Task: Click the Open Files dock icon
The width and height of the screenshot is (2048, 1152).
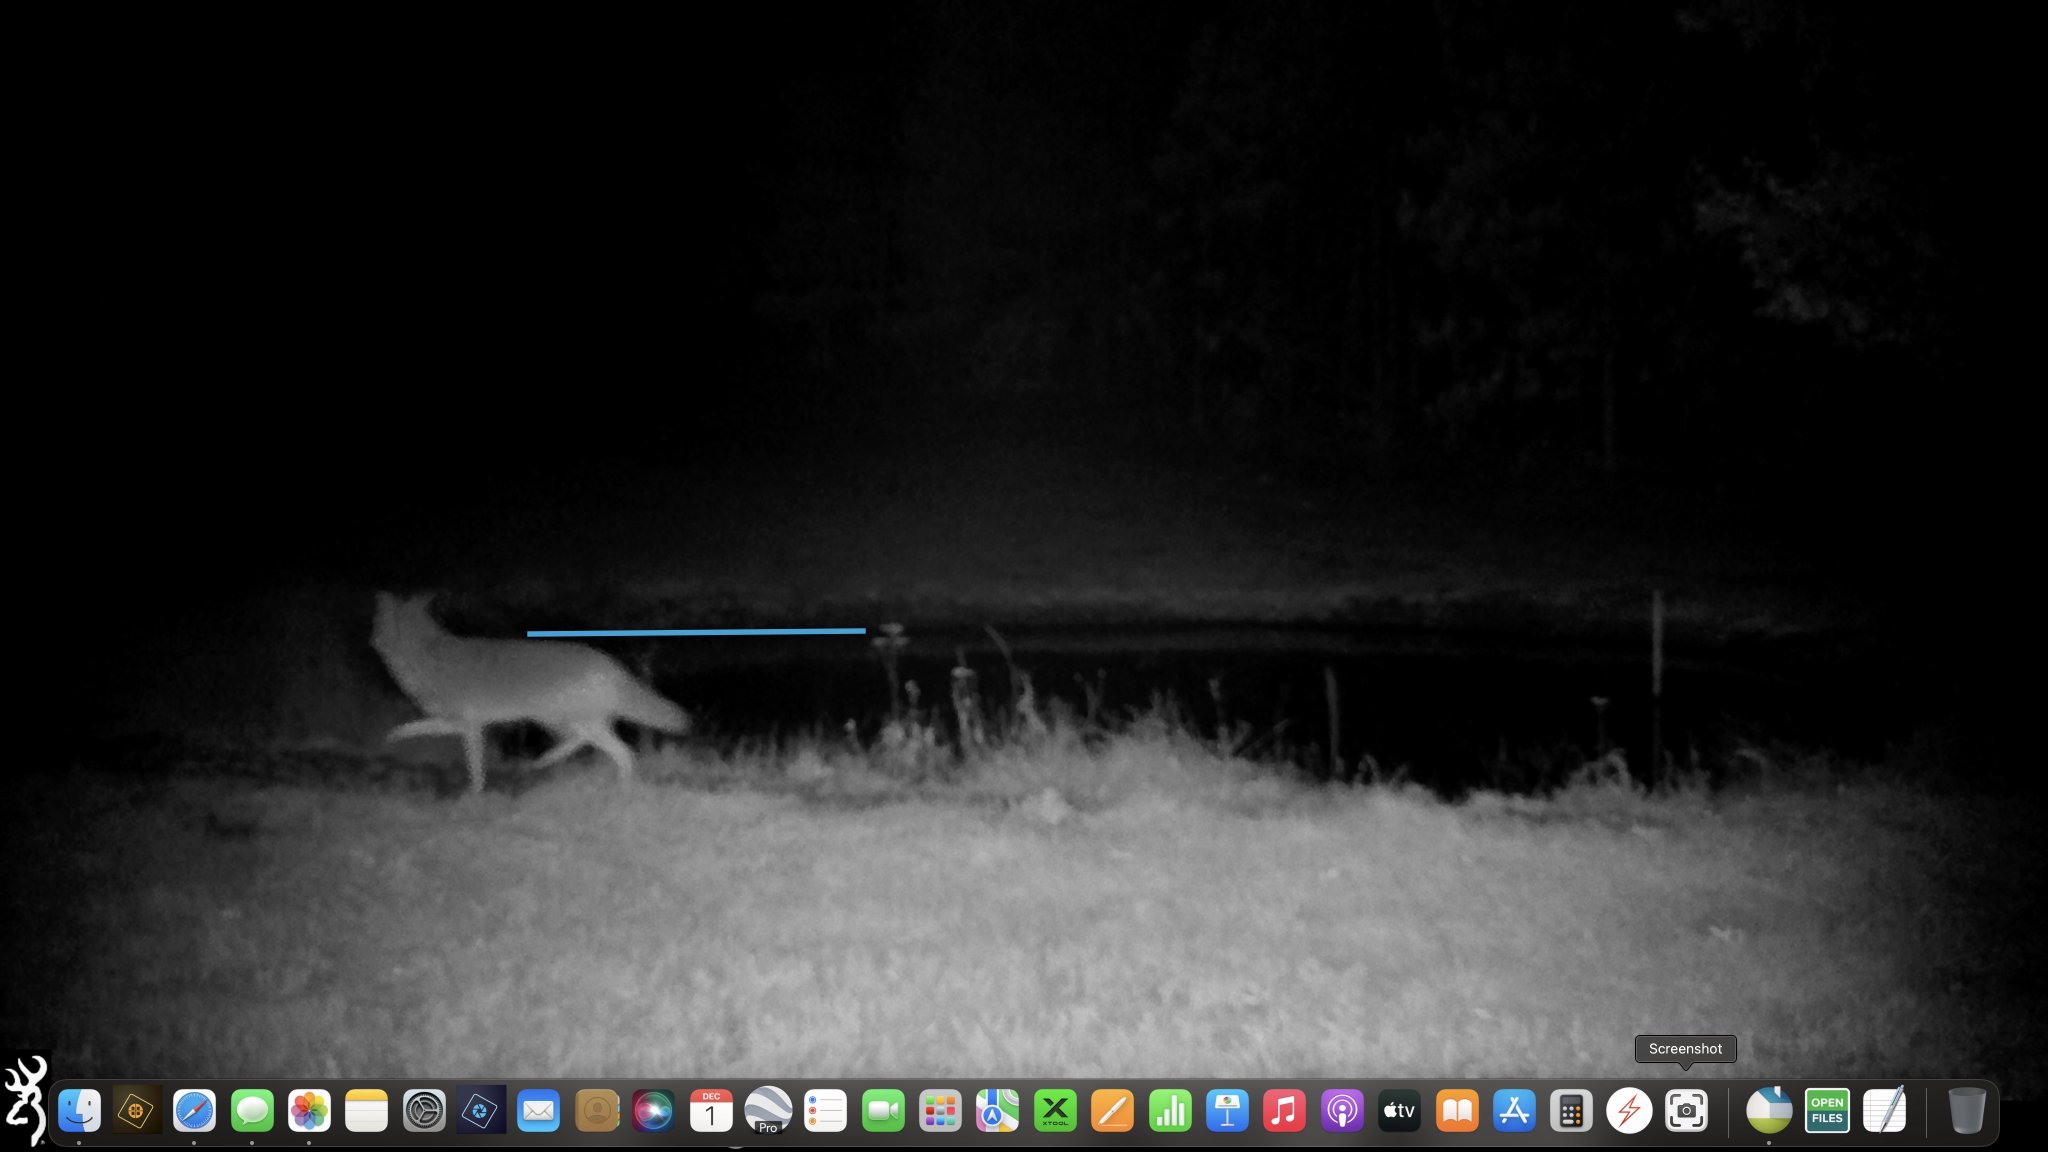Action: pos(1826,1111)
